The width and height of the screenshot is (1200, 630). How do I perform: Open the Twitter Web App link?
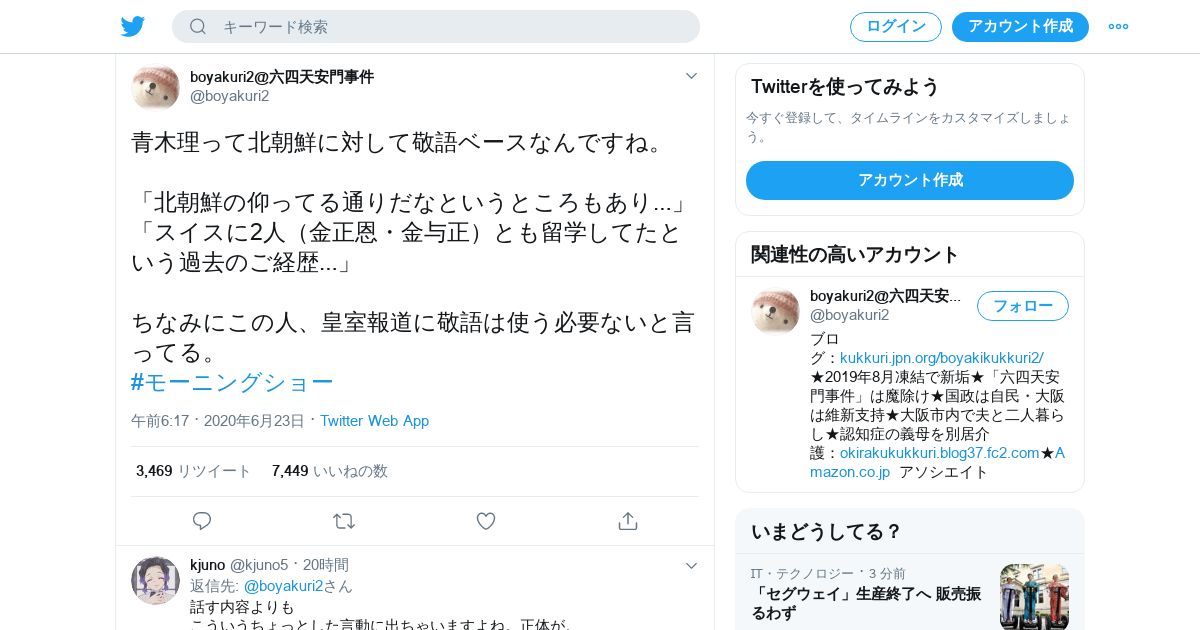click(374, 421)
